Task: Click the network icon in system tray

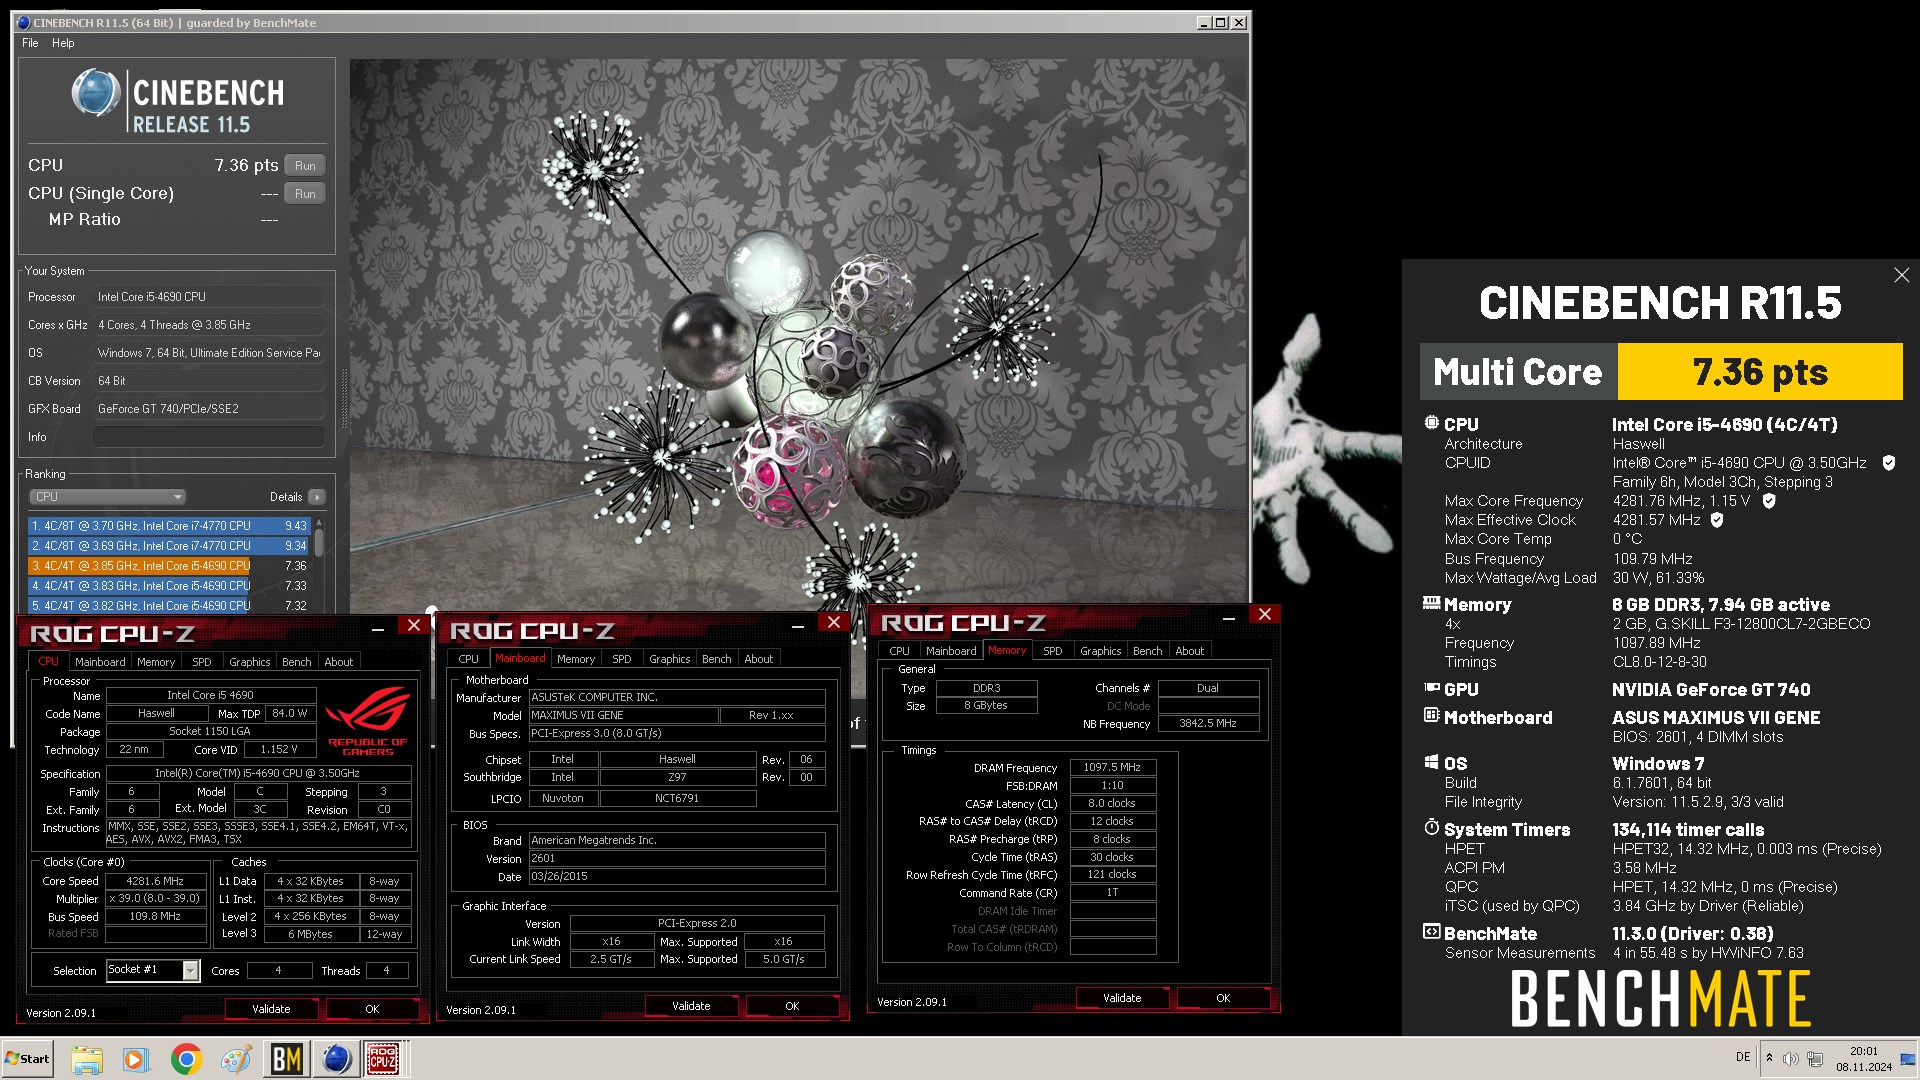Action: tap(1815, 1059)
